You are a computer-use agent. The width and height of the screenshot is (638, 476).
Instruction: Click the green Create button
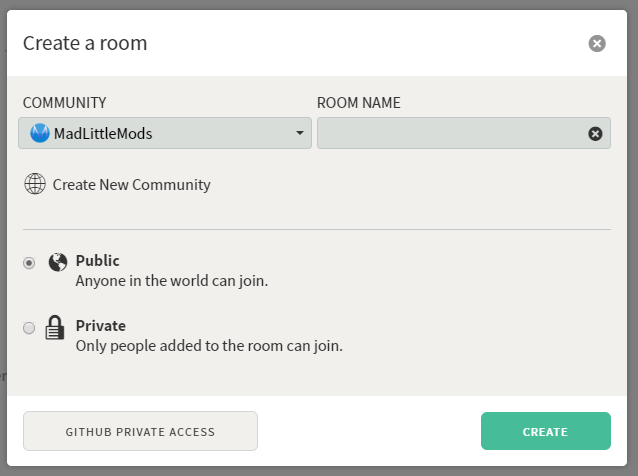545,432
